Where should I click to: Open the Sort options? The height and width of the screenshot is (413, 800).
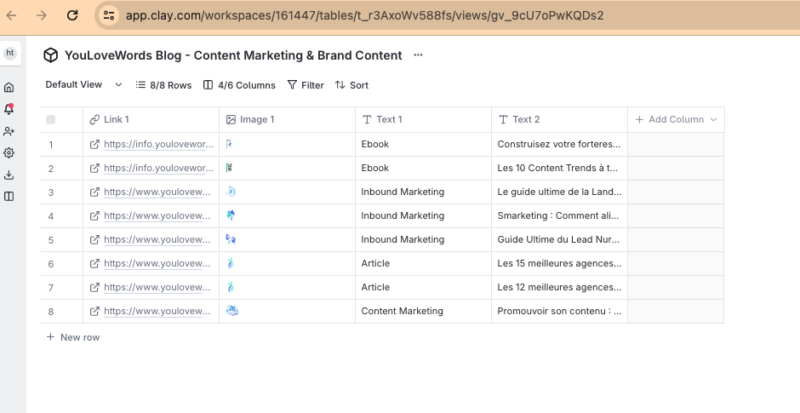[x=352, y=85]
